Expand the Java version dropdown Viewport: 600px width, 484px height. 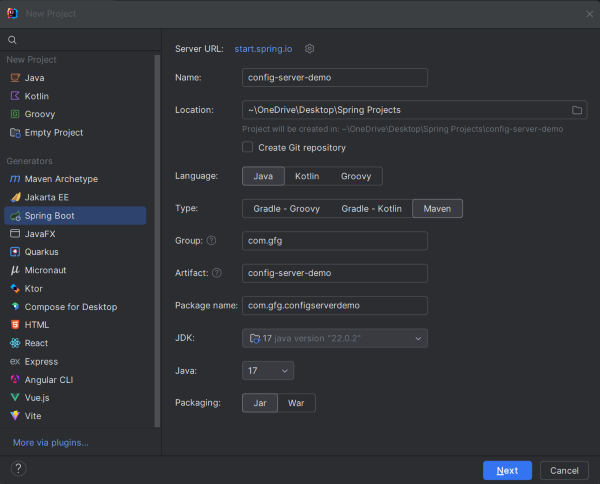(x=268, y=371)
